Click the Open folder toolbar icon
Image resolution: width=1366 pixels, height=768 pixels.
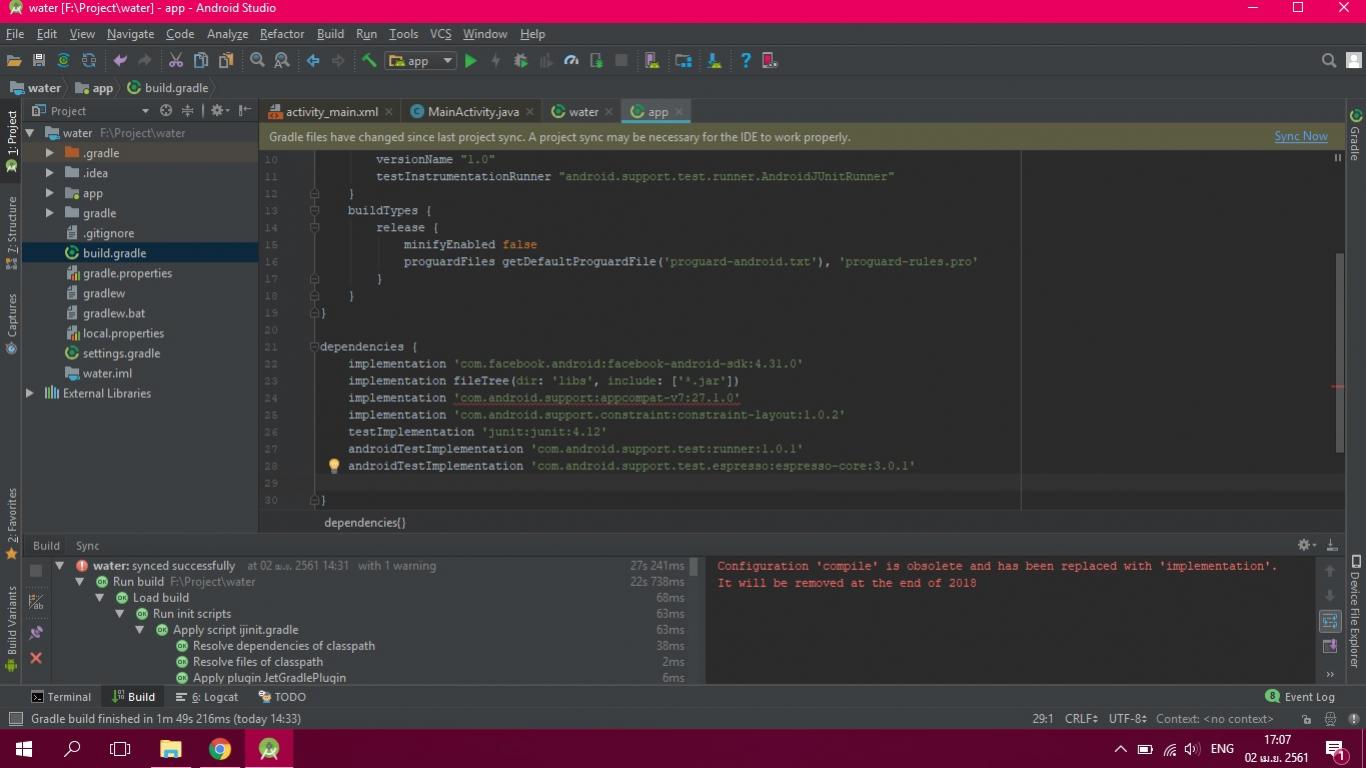(x=14, y=61)
